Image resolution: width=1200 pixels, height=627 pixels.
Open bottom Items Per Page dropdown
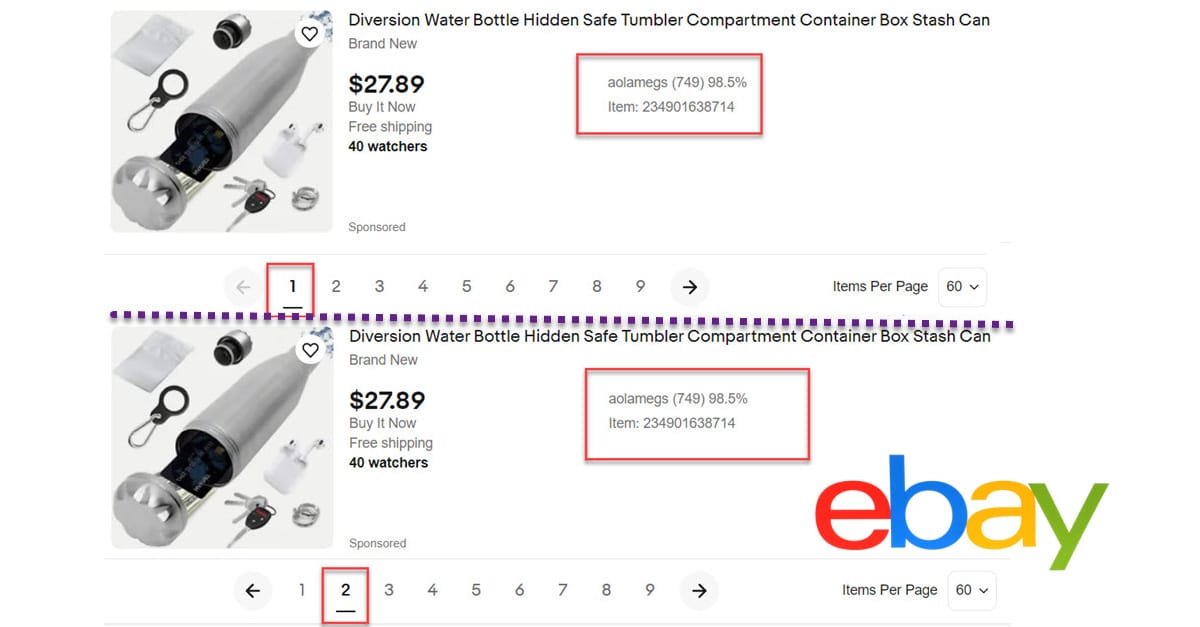tap(972, 590)
